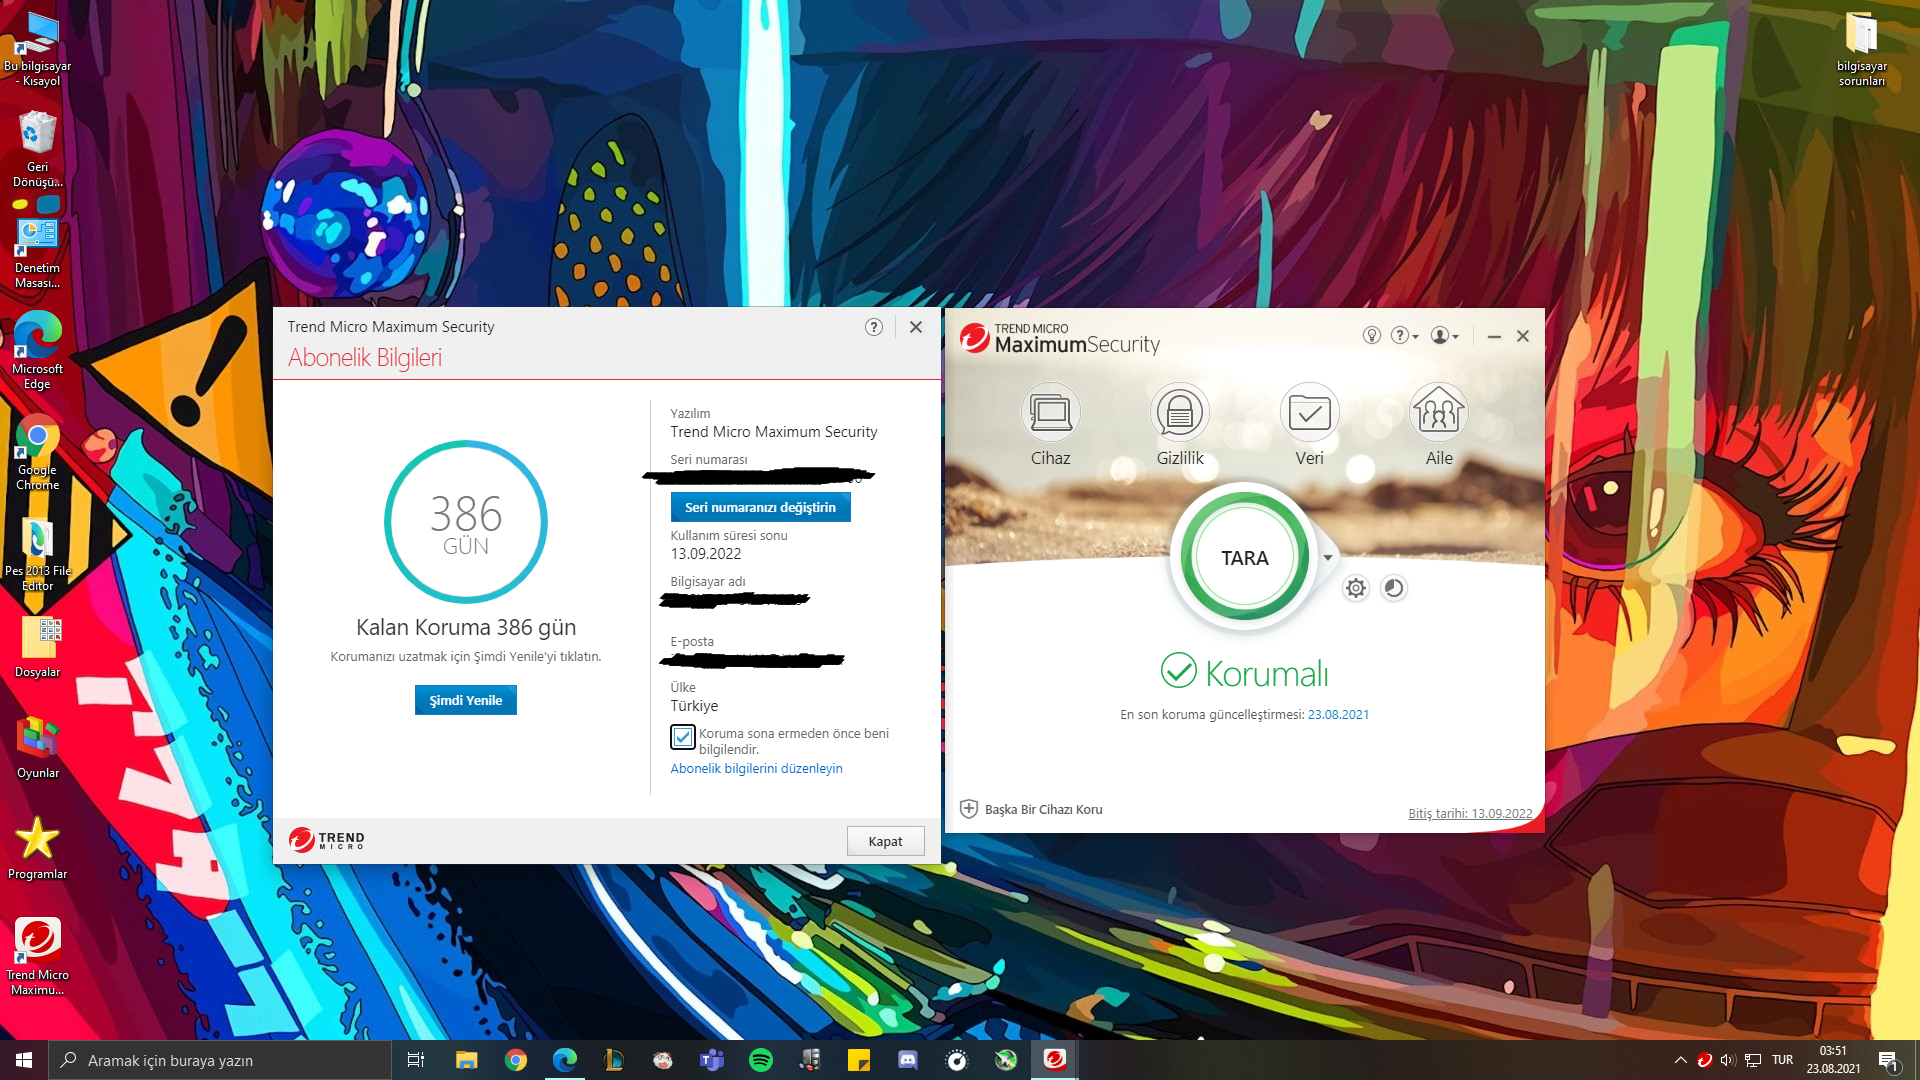The width and height of the screenshot is (1920, 1080).
Task: Open the Gizlilik privacy icon
Action: pyautogui.click(x=1180, y=413)
